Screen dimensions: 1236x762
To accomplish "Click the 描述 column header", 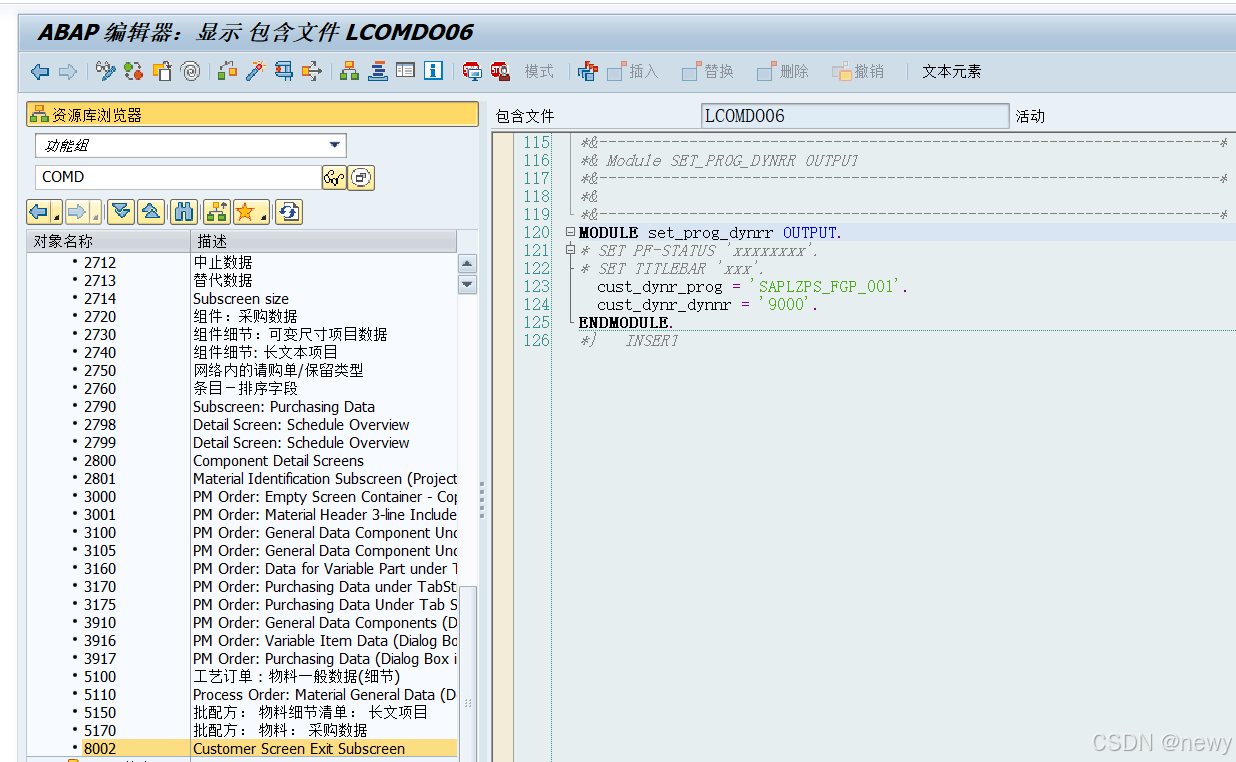I will click(323, 241).
